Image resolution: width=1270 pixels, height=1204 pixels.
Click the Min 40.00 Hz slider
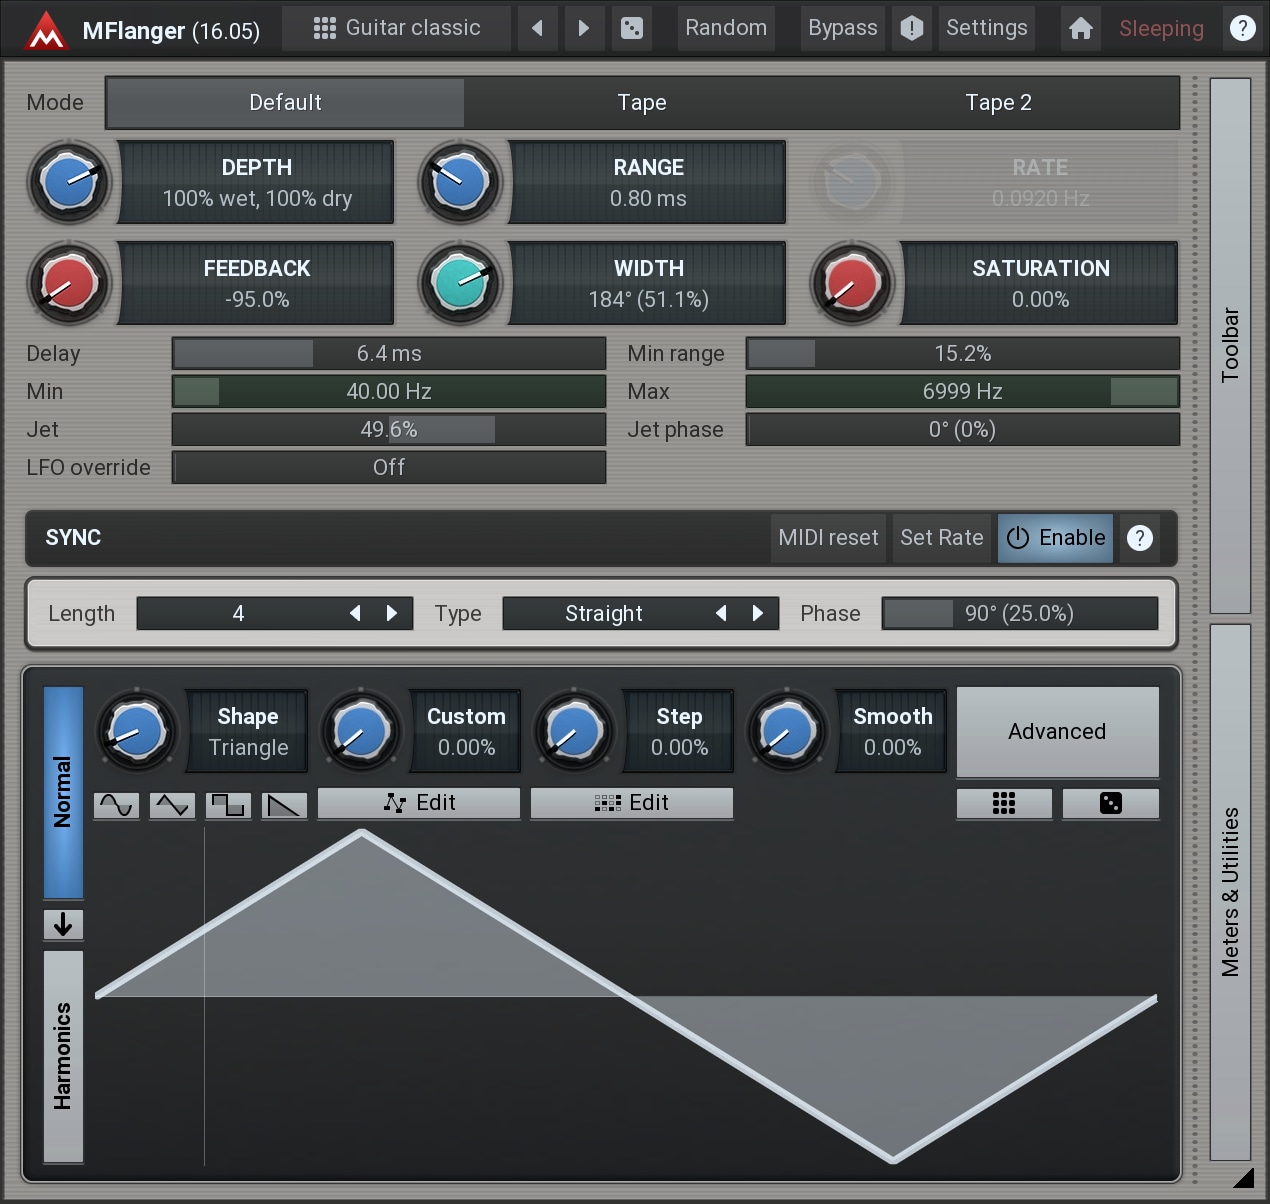coord(389,391)
